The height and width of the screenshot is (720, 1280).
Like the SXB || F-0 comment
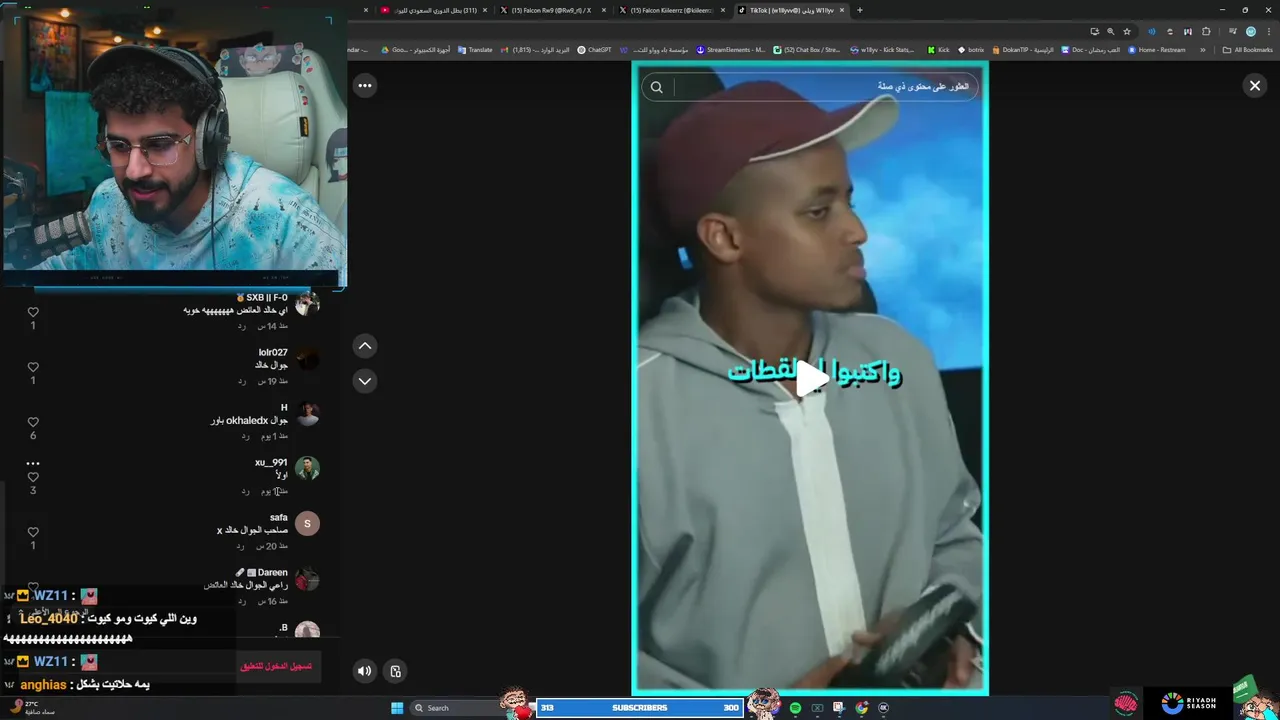33,312
